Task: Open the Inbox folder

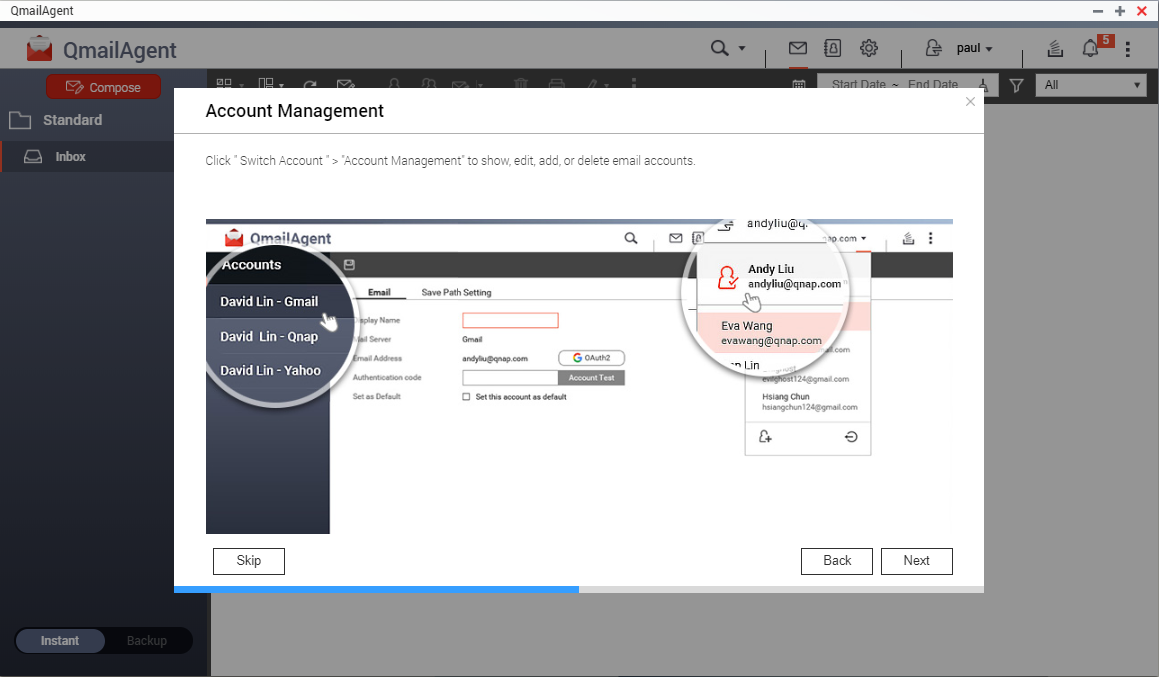Action: pyautogui.click(x=86, y=157)
